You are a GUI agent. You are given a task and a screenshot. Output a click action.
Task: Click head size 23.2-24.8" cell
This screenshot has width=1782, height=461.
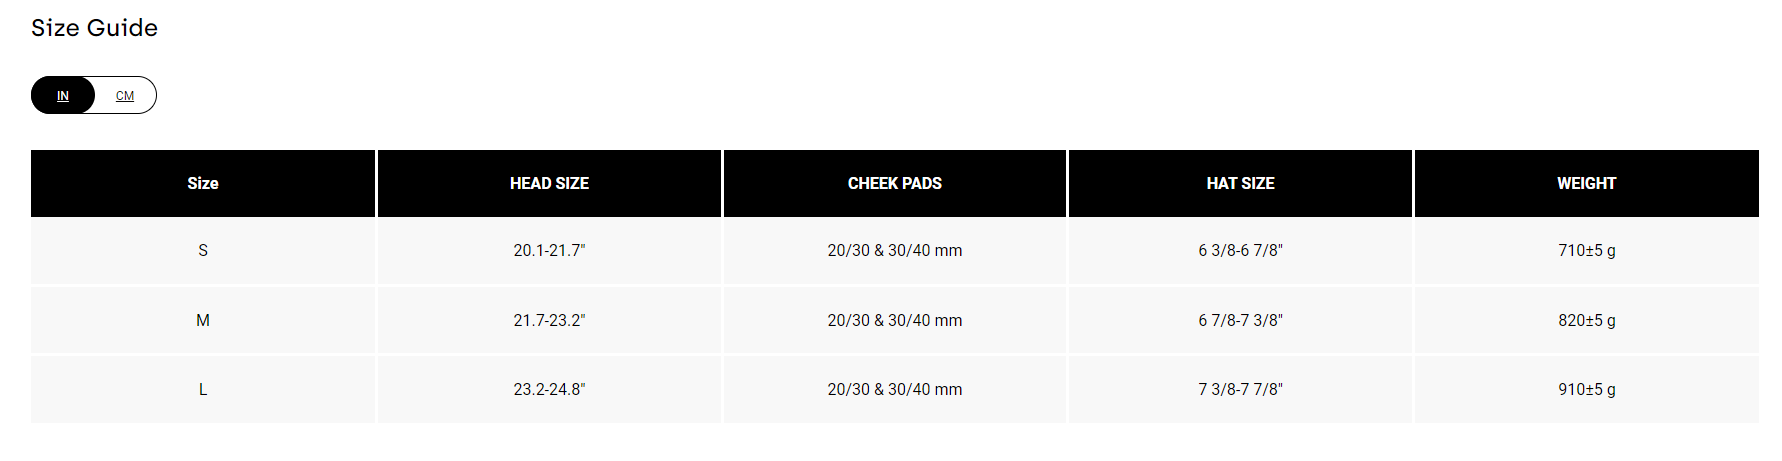549,389
